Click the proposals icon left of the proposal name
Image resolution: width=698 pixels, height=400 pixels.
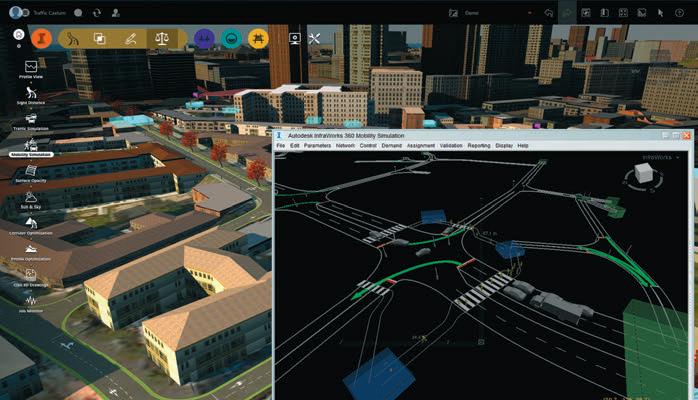tap(453, 13)
